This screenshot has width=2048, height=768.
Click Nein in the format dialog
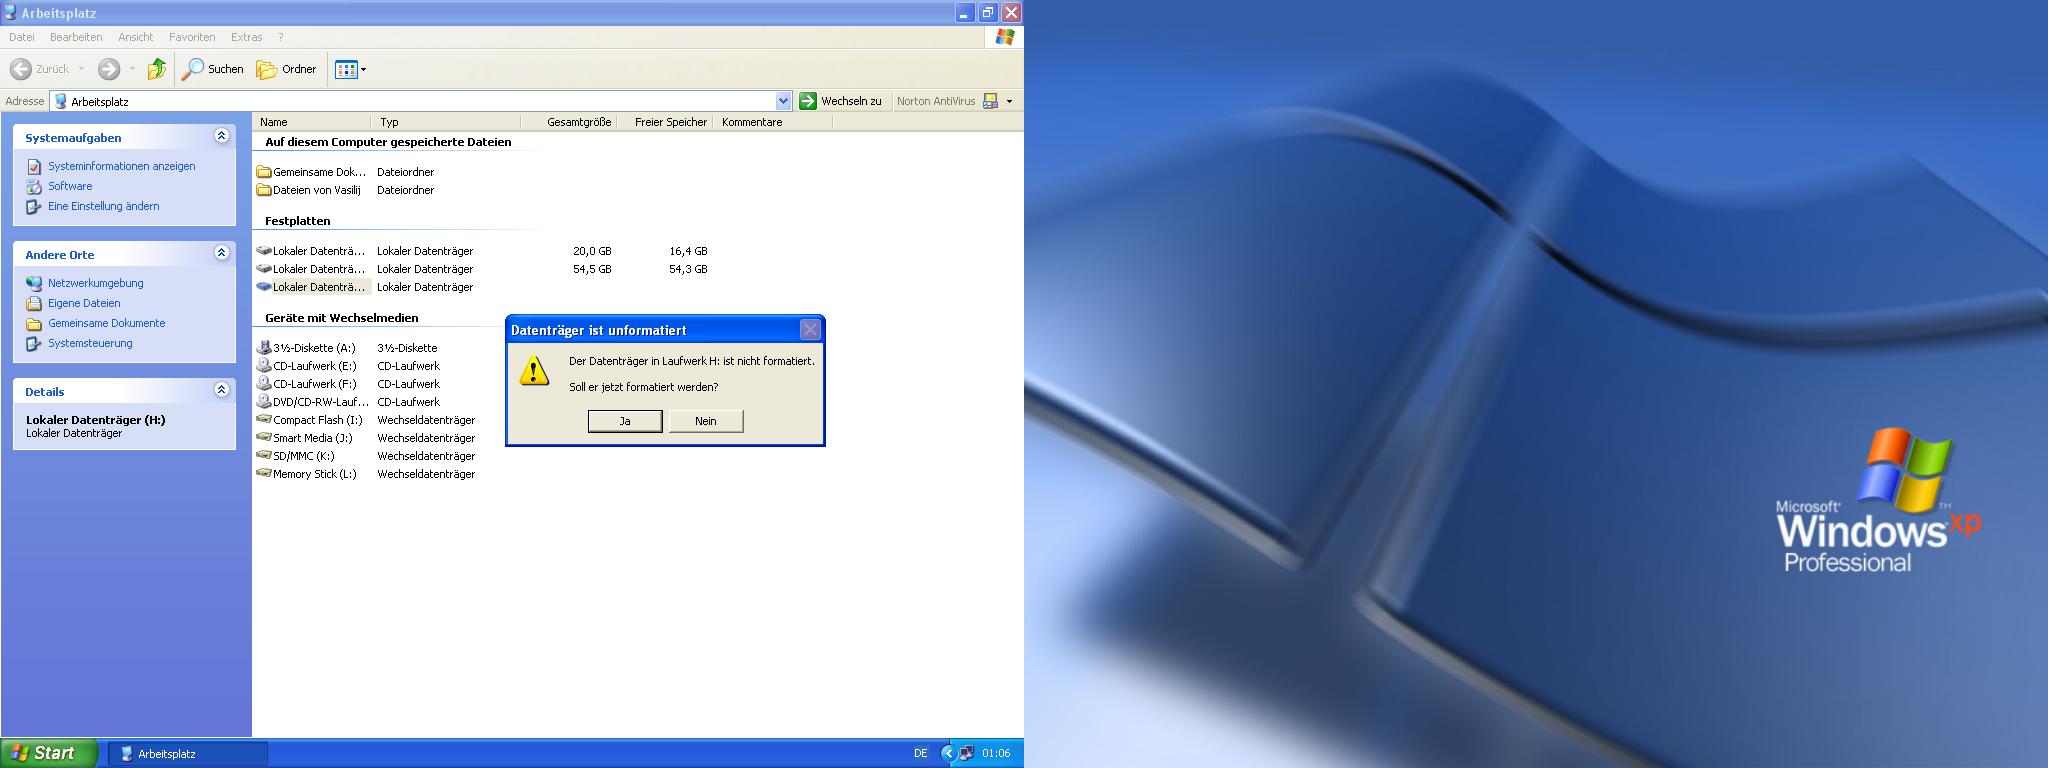pos(706,421)
